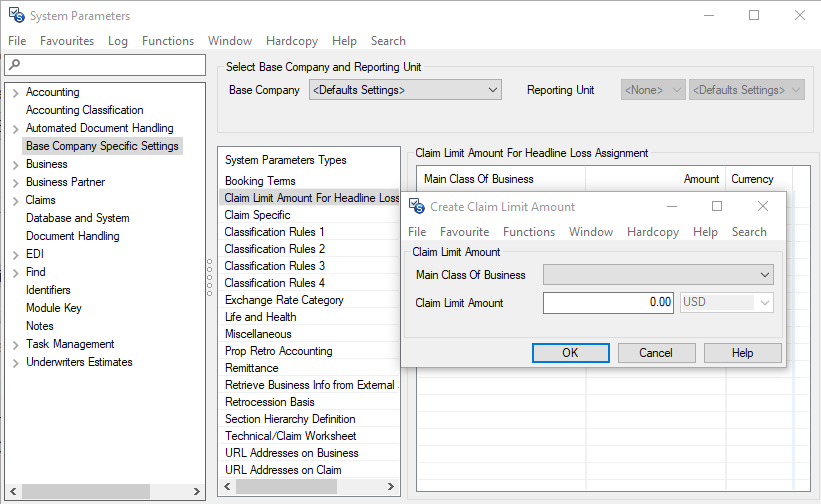Viewport: 821px width, 504px height.
Task: Click the Help button in the dialog
Action: coord(742,353)
